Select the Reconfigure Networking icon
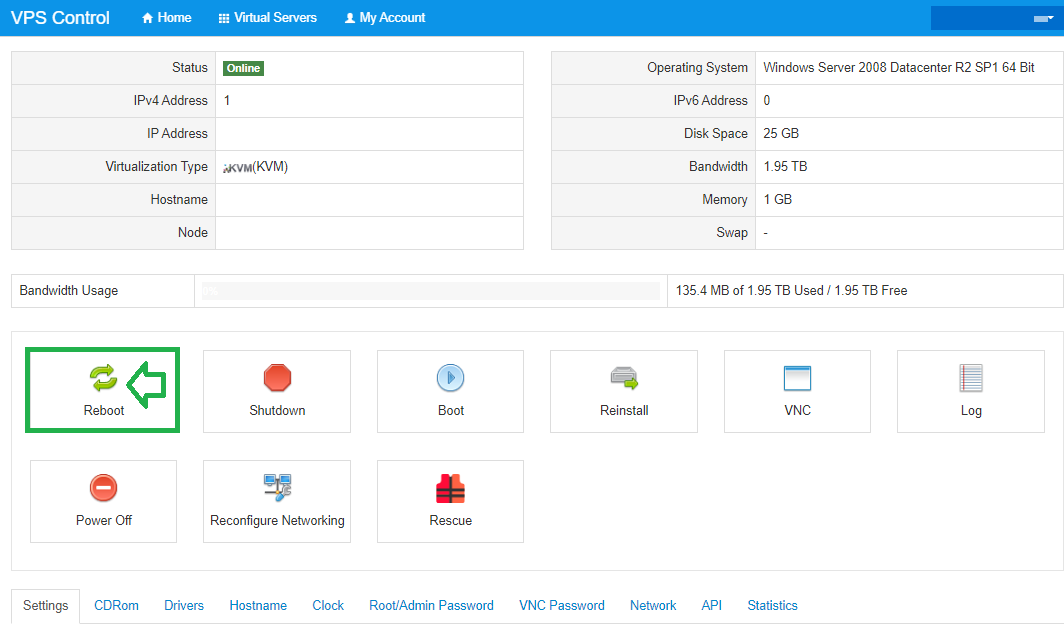Screen dimensions: 1064x632 (277, 488)
